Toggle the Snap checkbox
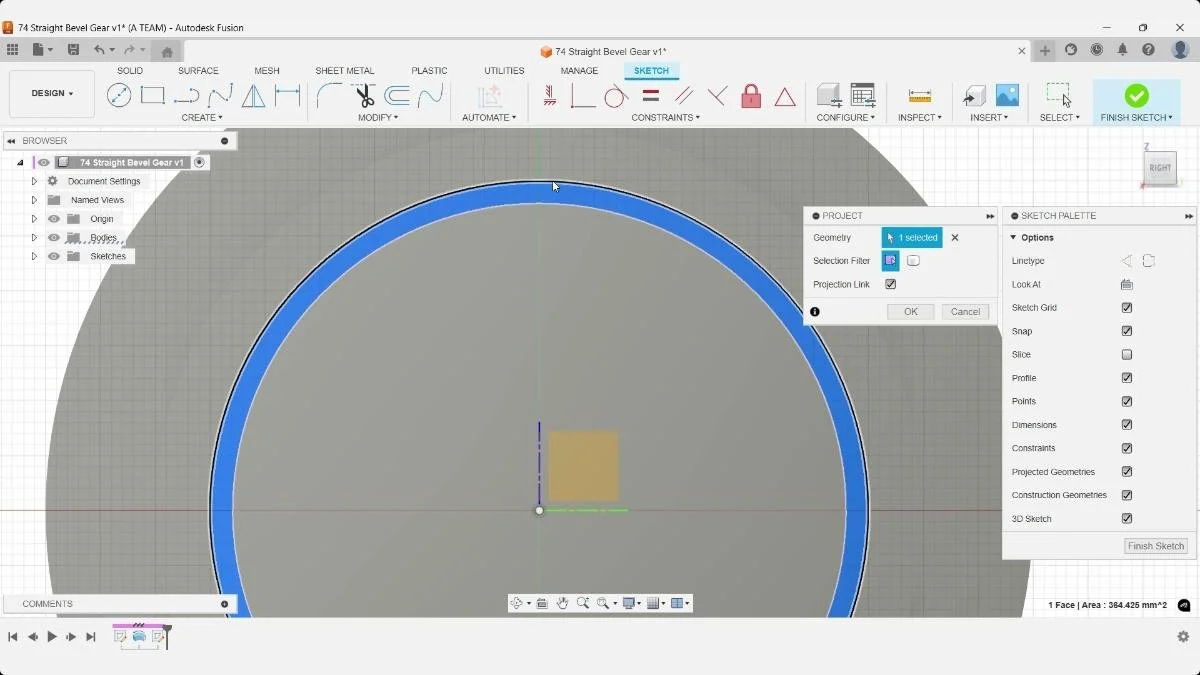1200x675 pixels. click(1127, 331)
